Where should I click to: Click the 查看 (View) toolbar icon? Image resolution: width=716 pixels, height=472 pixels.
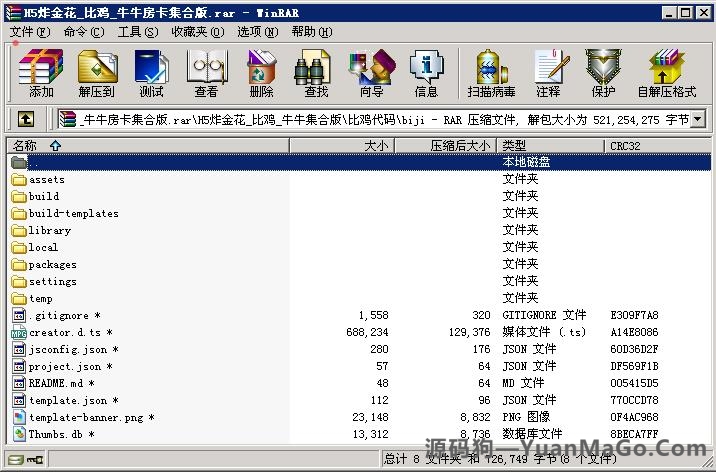coord(206,67)
